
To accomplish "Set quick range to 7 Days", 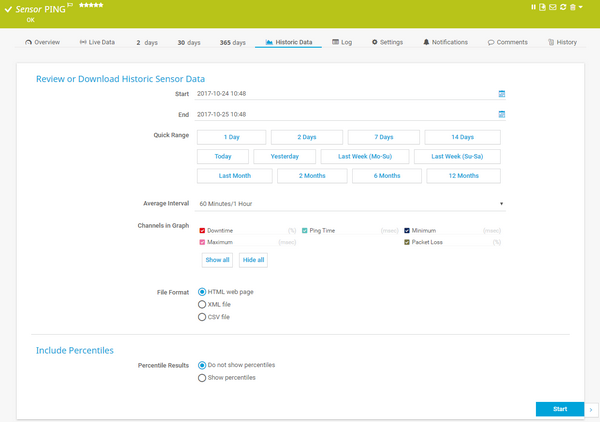I will 384,137.
